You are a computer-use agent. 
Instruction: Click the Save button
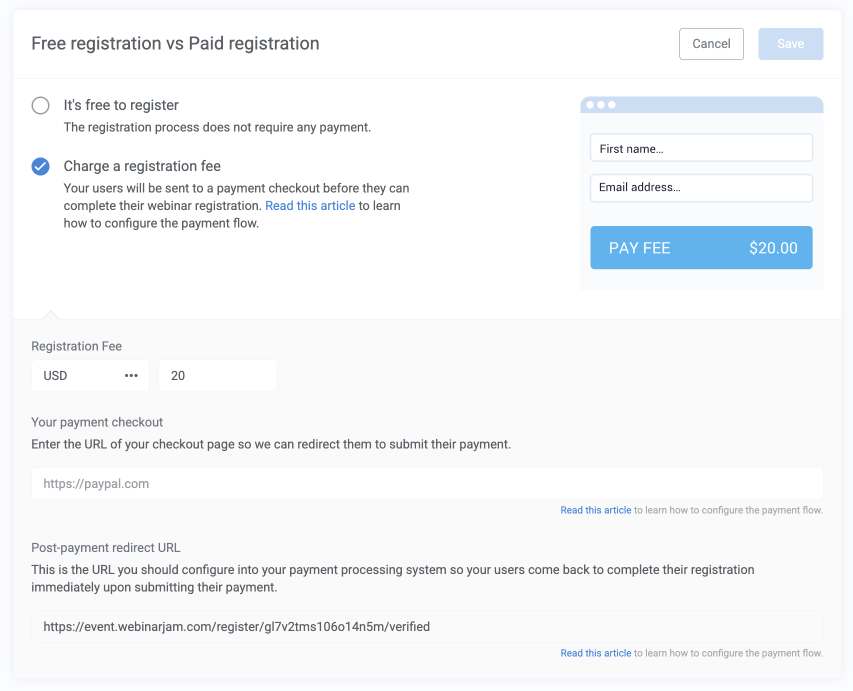tap(790, 43)
